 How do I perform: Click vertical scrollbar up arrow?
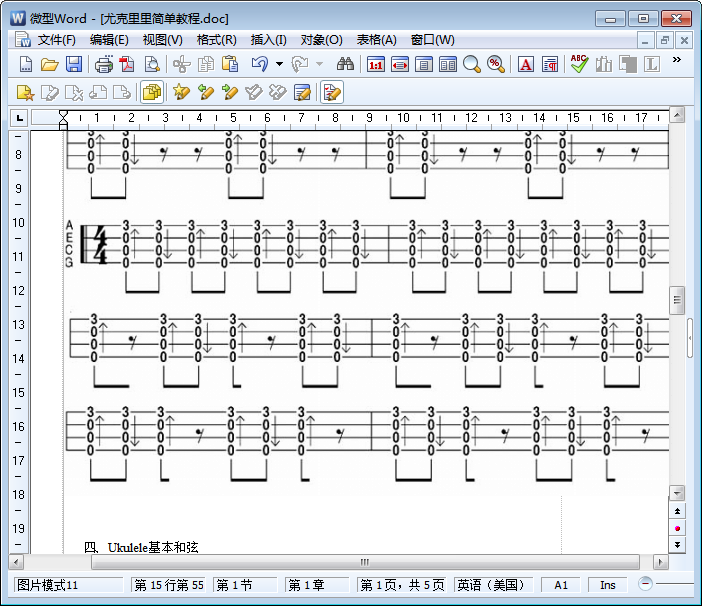tap(677, 115)
